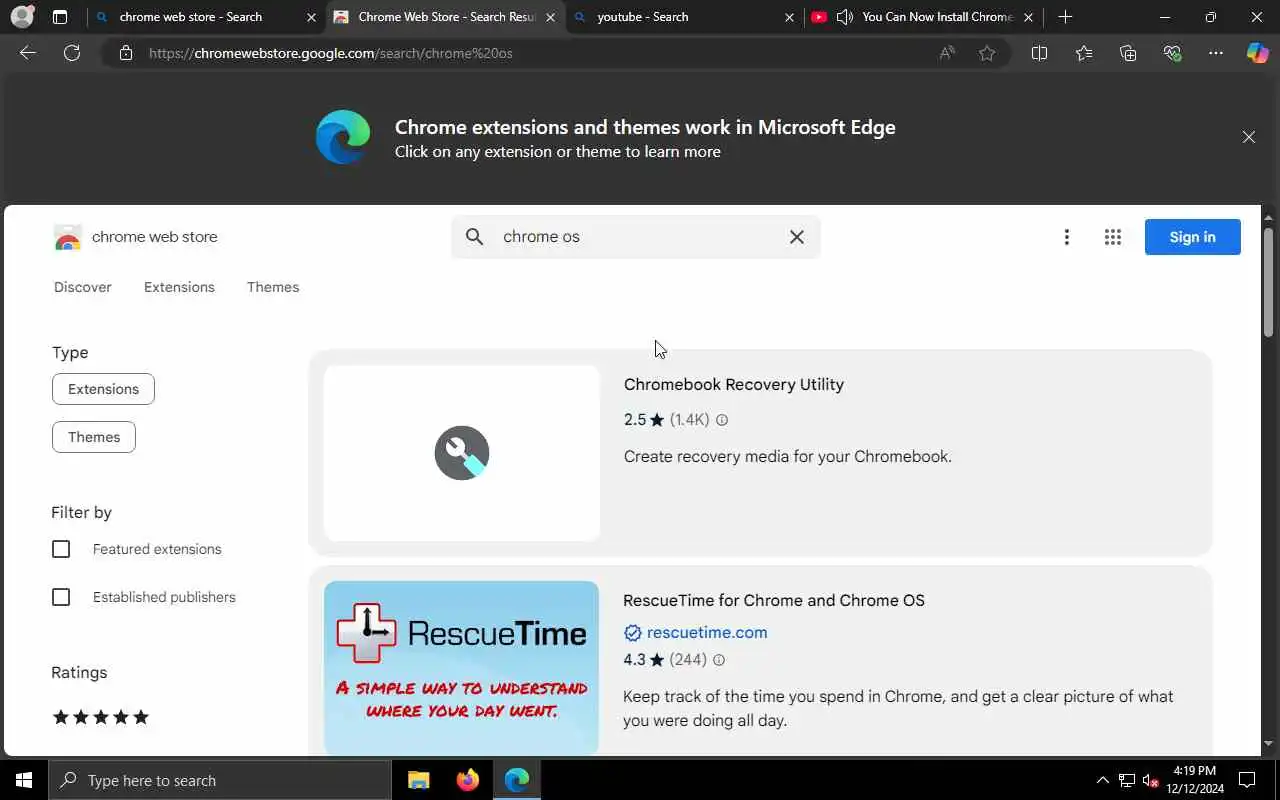1280x800 pixels.
Task: Close the youtube - Search tab
Action: point(789,17)
